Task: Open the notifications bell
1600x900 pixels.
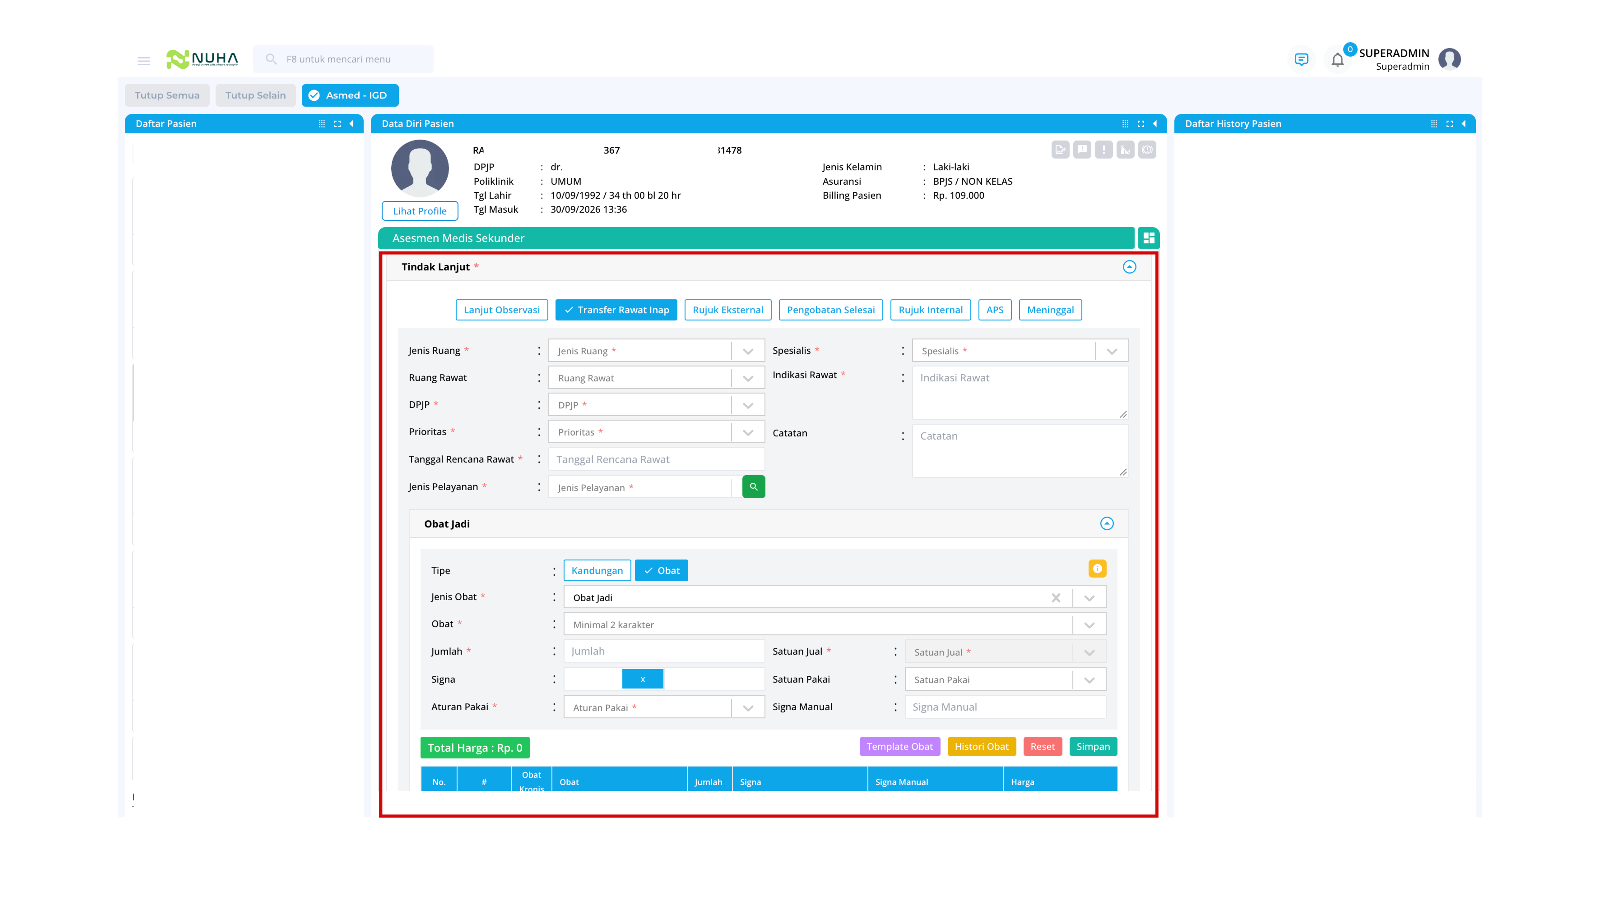Action: (x=1337, y=60)
